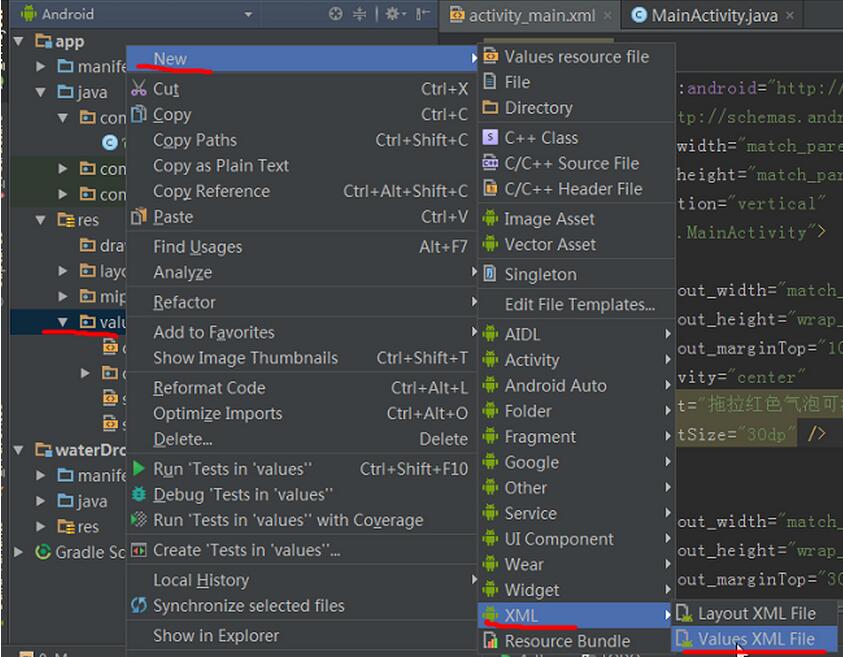The width and height of the screenshot is (843, 657).
Task: Click the collapse all icon in project toolbar
Action: tap(360, 14)
